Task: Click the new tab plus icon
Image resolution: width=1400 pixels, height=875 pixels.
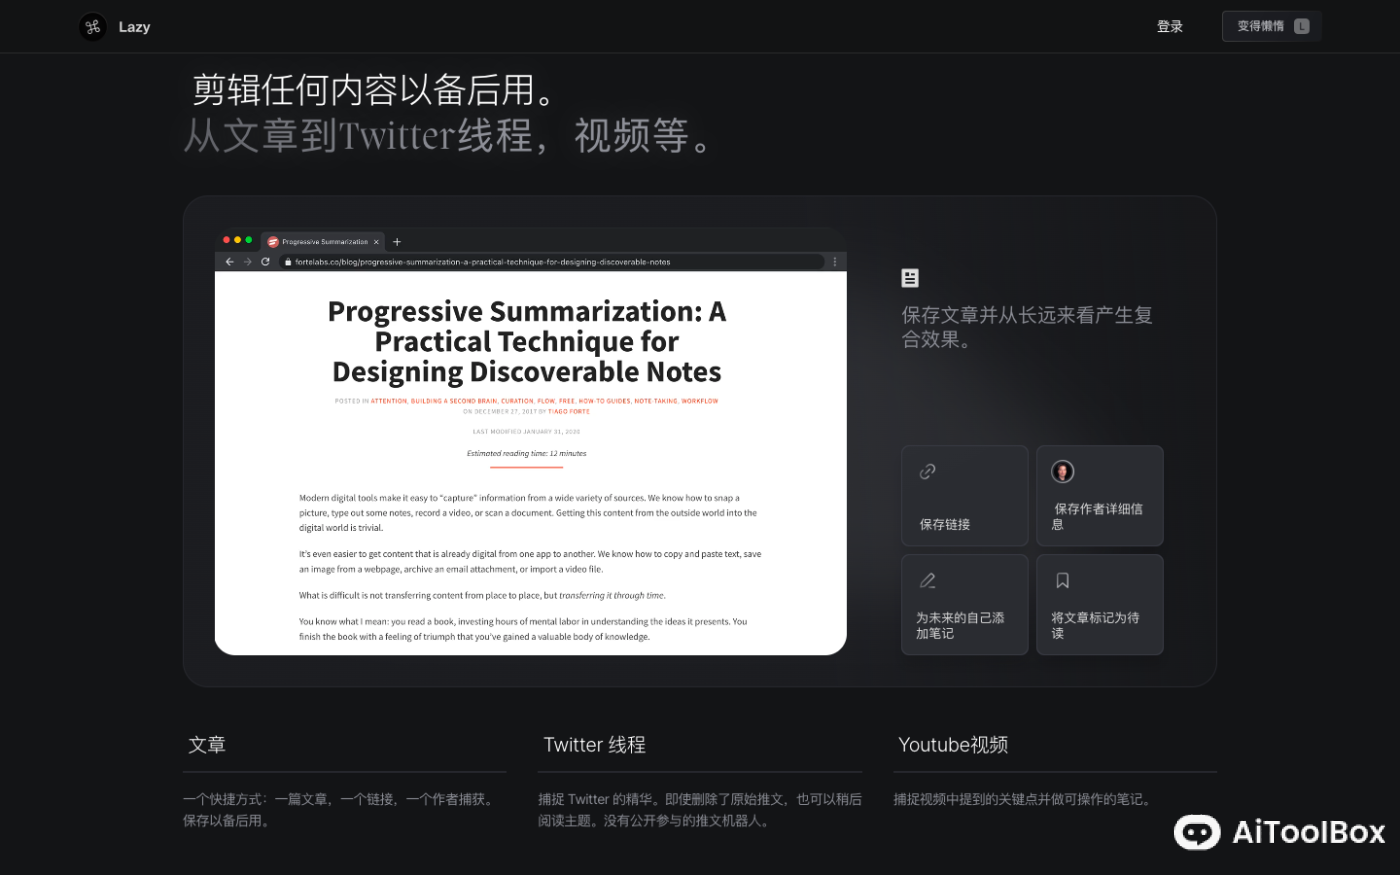Action: [x=397, y=242]
